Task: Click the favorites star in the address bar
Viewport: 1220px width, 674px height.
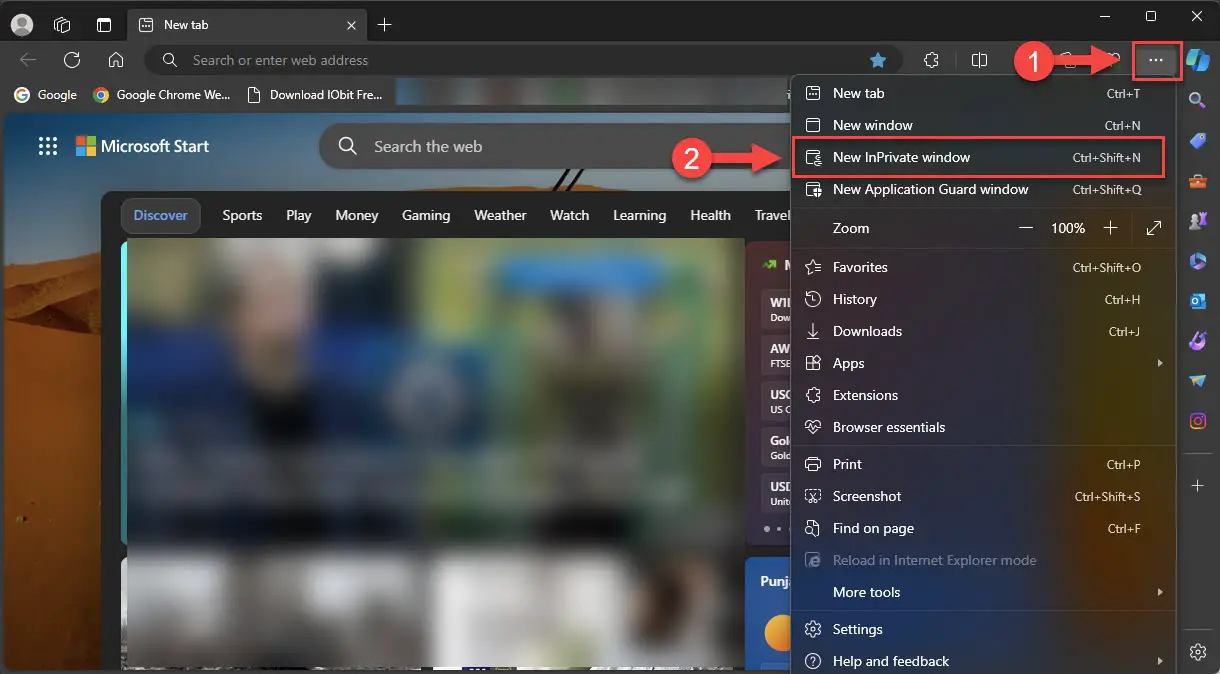Action: point(878,60)
